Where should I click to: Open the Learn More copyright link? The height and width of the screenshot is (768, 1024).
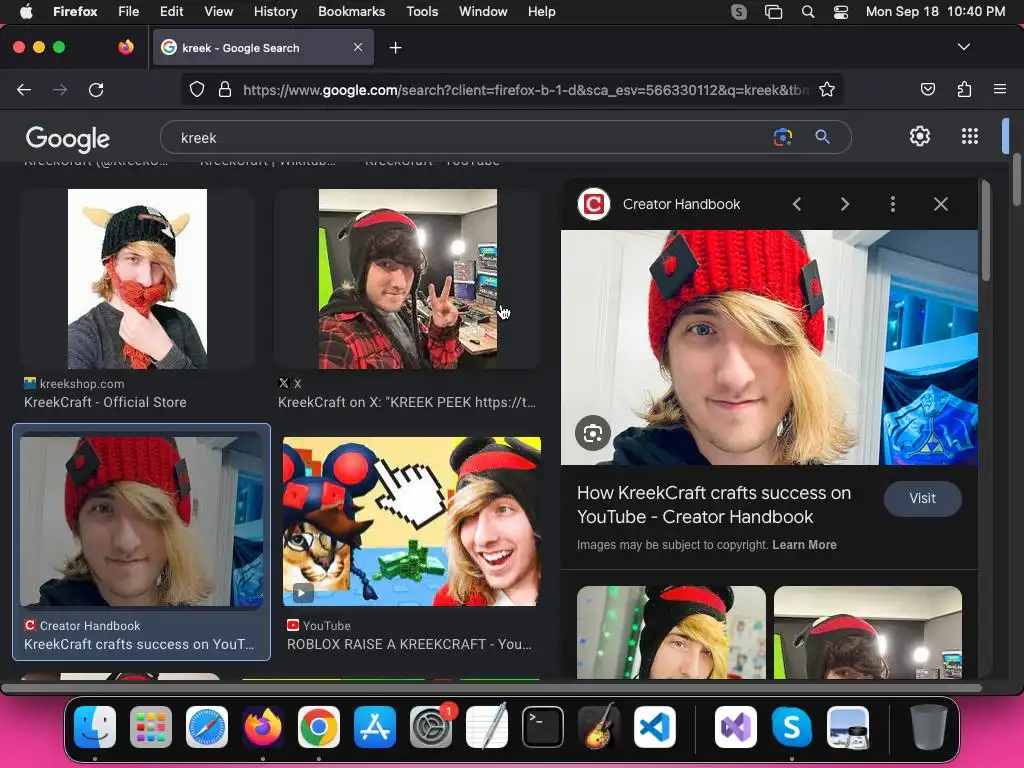tap(804, 545)
